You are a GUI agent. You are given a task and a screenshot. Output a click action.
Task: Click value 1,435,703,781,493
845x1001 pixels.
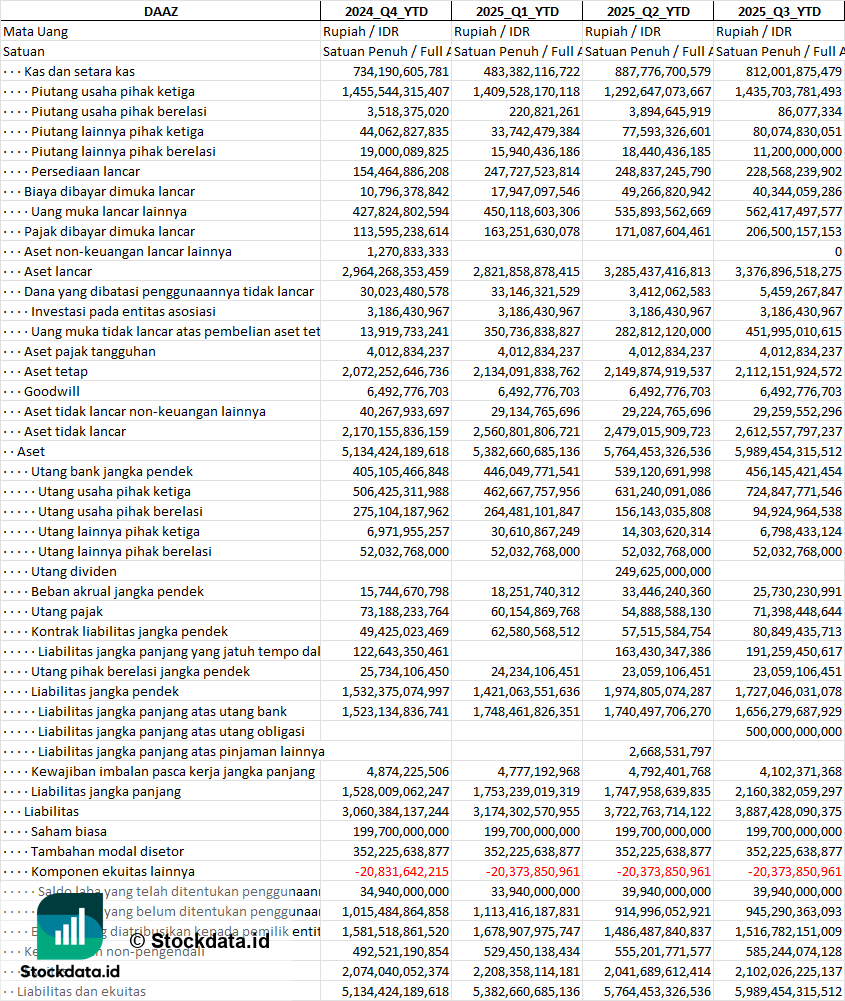coord(788,91)
